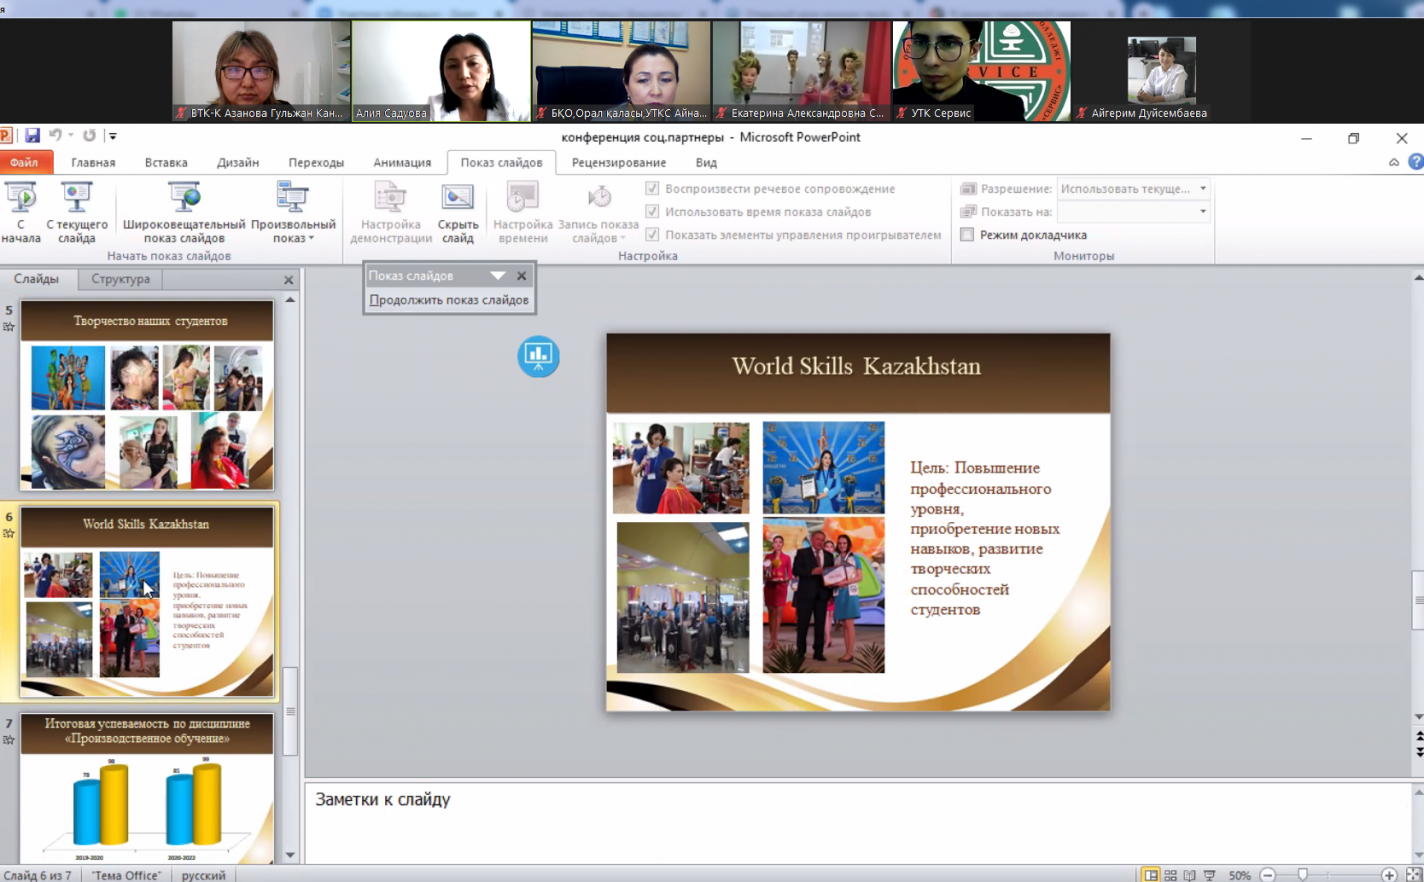Image resolution: width=1424 pixels, height=882 pixels.
Task: Toggle Использовать время показа слайдов checkbox
Action: (x=652, y=211)
